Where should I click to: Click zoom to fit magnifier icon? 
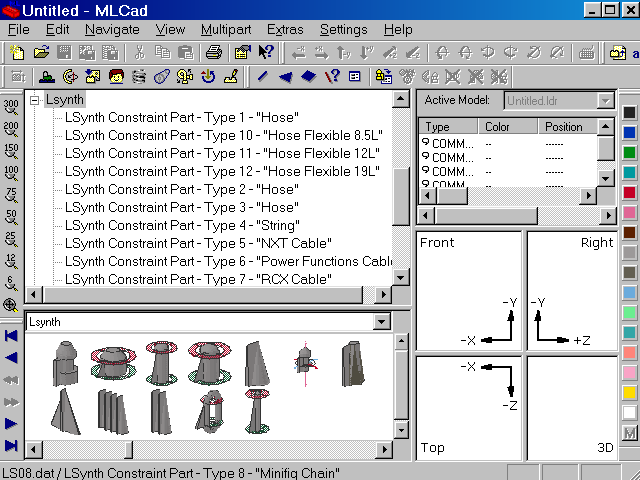[x=11, y=305]
